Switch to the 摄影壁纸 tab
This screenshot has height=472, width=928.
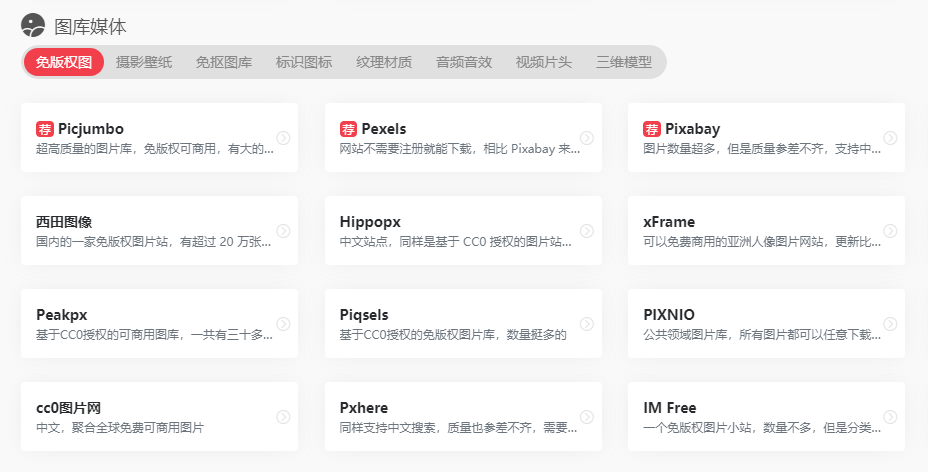click(144, 62)
